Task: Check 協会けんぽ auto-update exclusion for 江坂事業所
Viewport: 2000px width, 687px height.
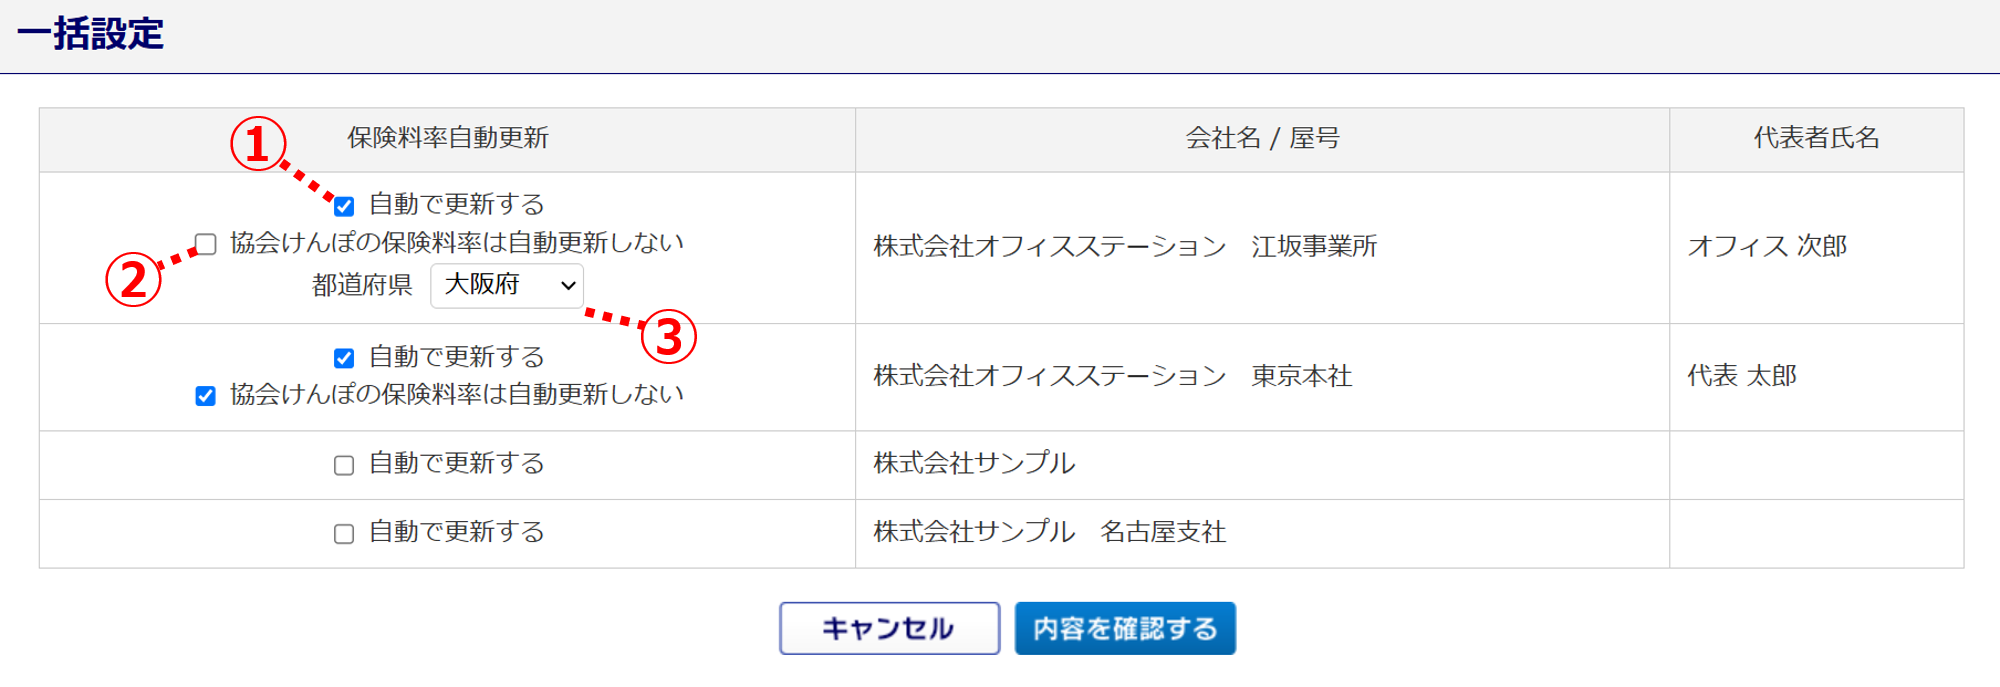Action: pyautogui.click(x=206, y=244)
